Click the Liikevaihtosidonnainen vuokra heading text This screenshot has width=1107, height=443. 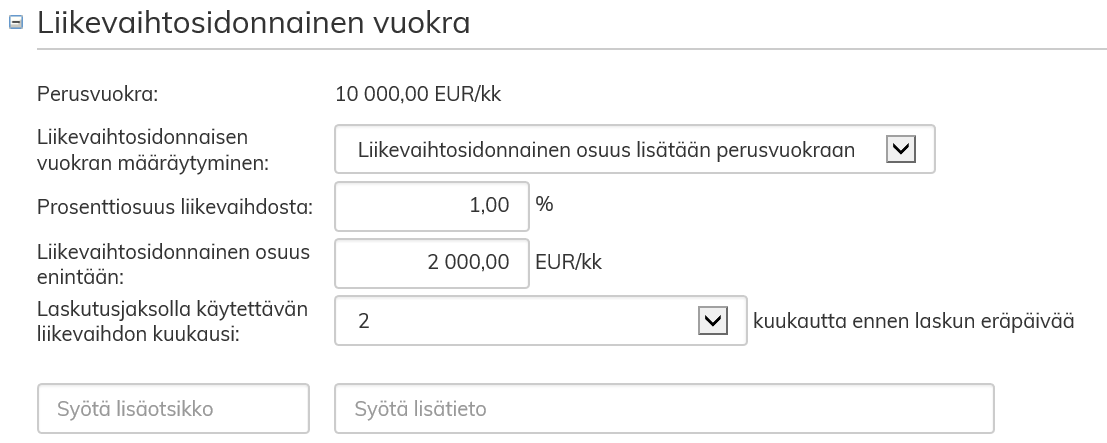253,24
